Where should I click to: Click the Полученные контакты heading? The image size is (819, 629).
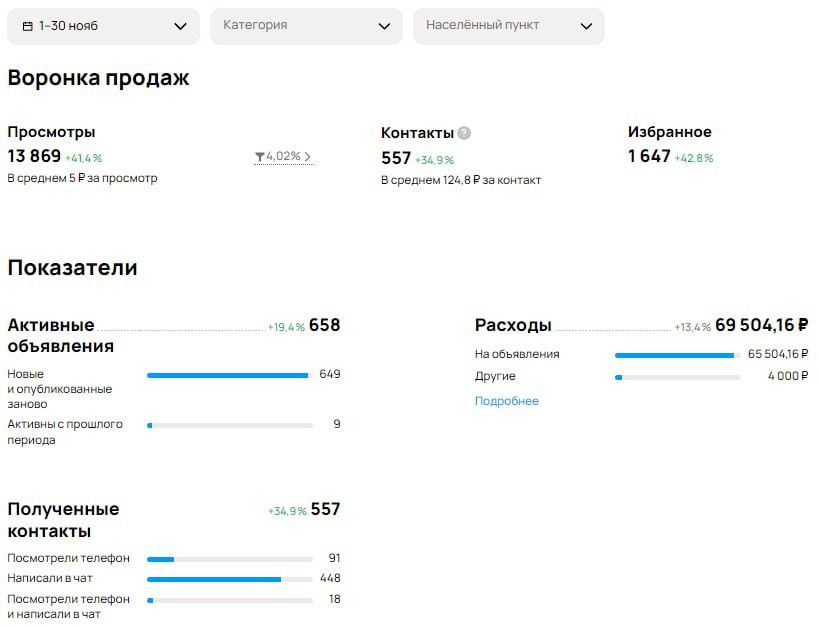[63, 520]
